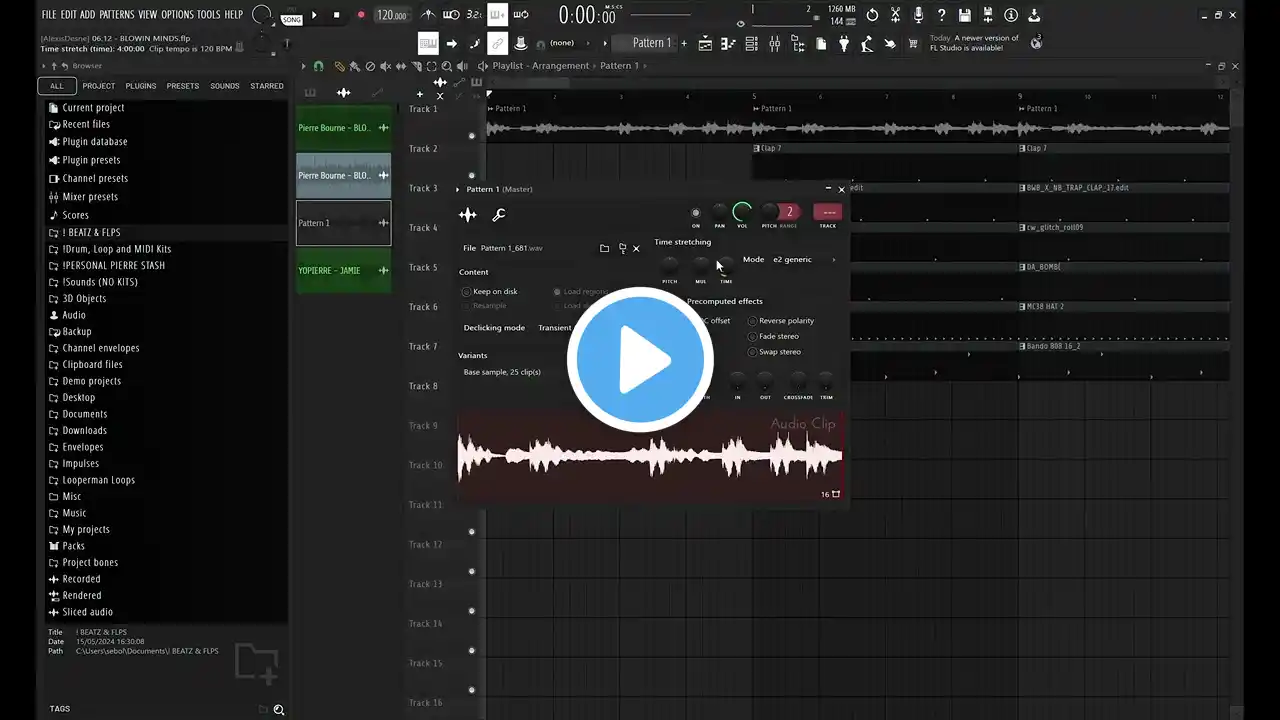Click the export download icon in top toolbar
Screen dimensions: 1280x720
coord(1033,15)
